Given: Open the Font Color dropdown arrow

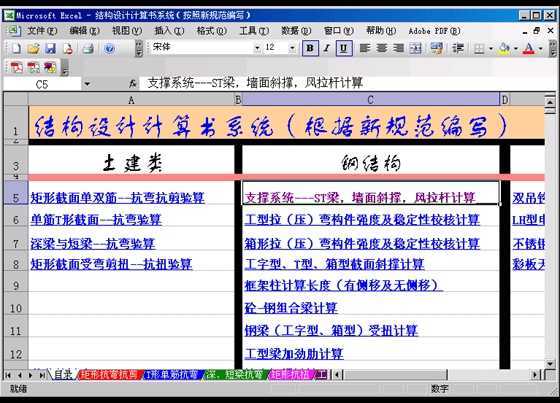Looking at the screenshot, I should pos(541,49).
